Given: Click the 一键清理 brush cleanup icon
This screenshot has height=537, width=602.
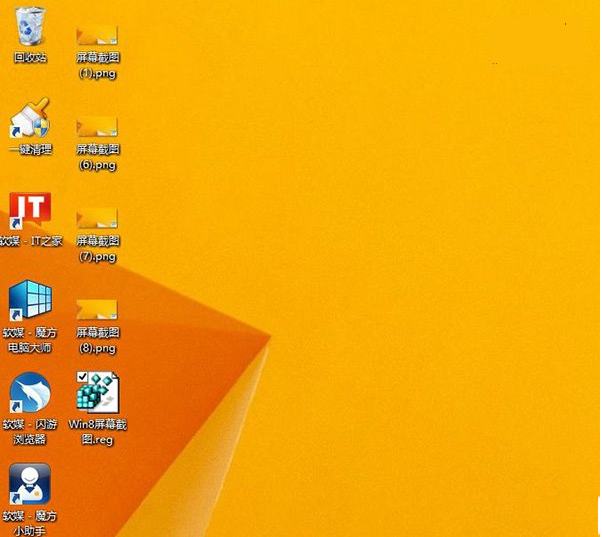Looking at the screenshot, I should (x=30, y=118).
